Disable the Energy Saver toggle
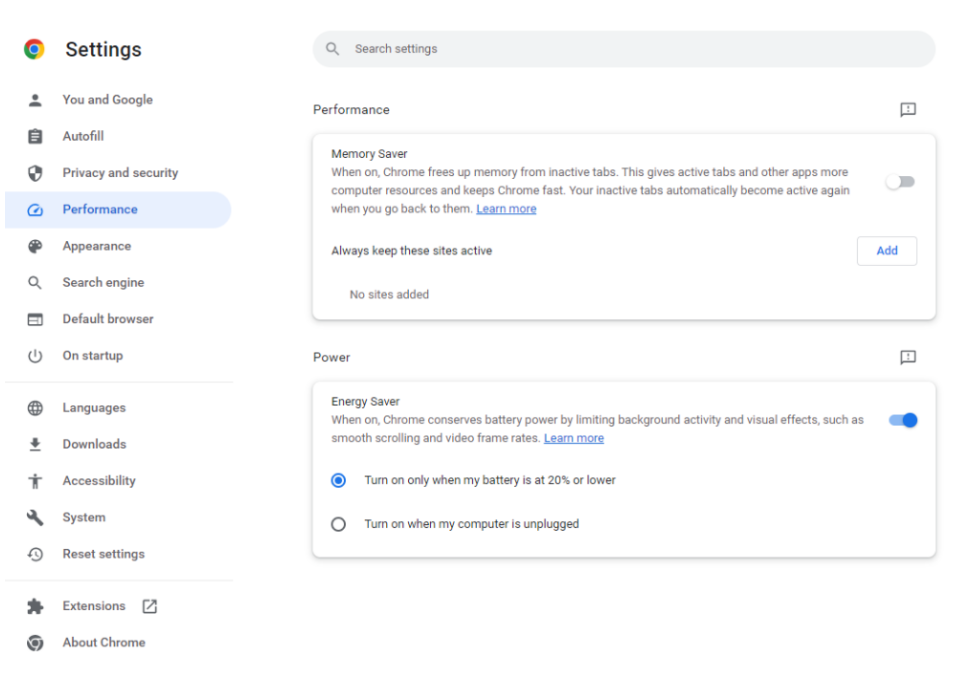The width and height of the screenshot is (980, 691). [903, 420]
